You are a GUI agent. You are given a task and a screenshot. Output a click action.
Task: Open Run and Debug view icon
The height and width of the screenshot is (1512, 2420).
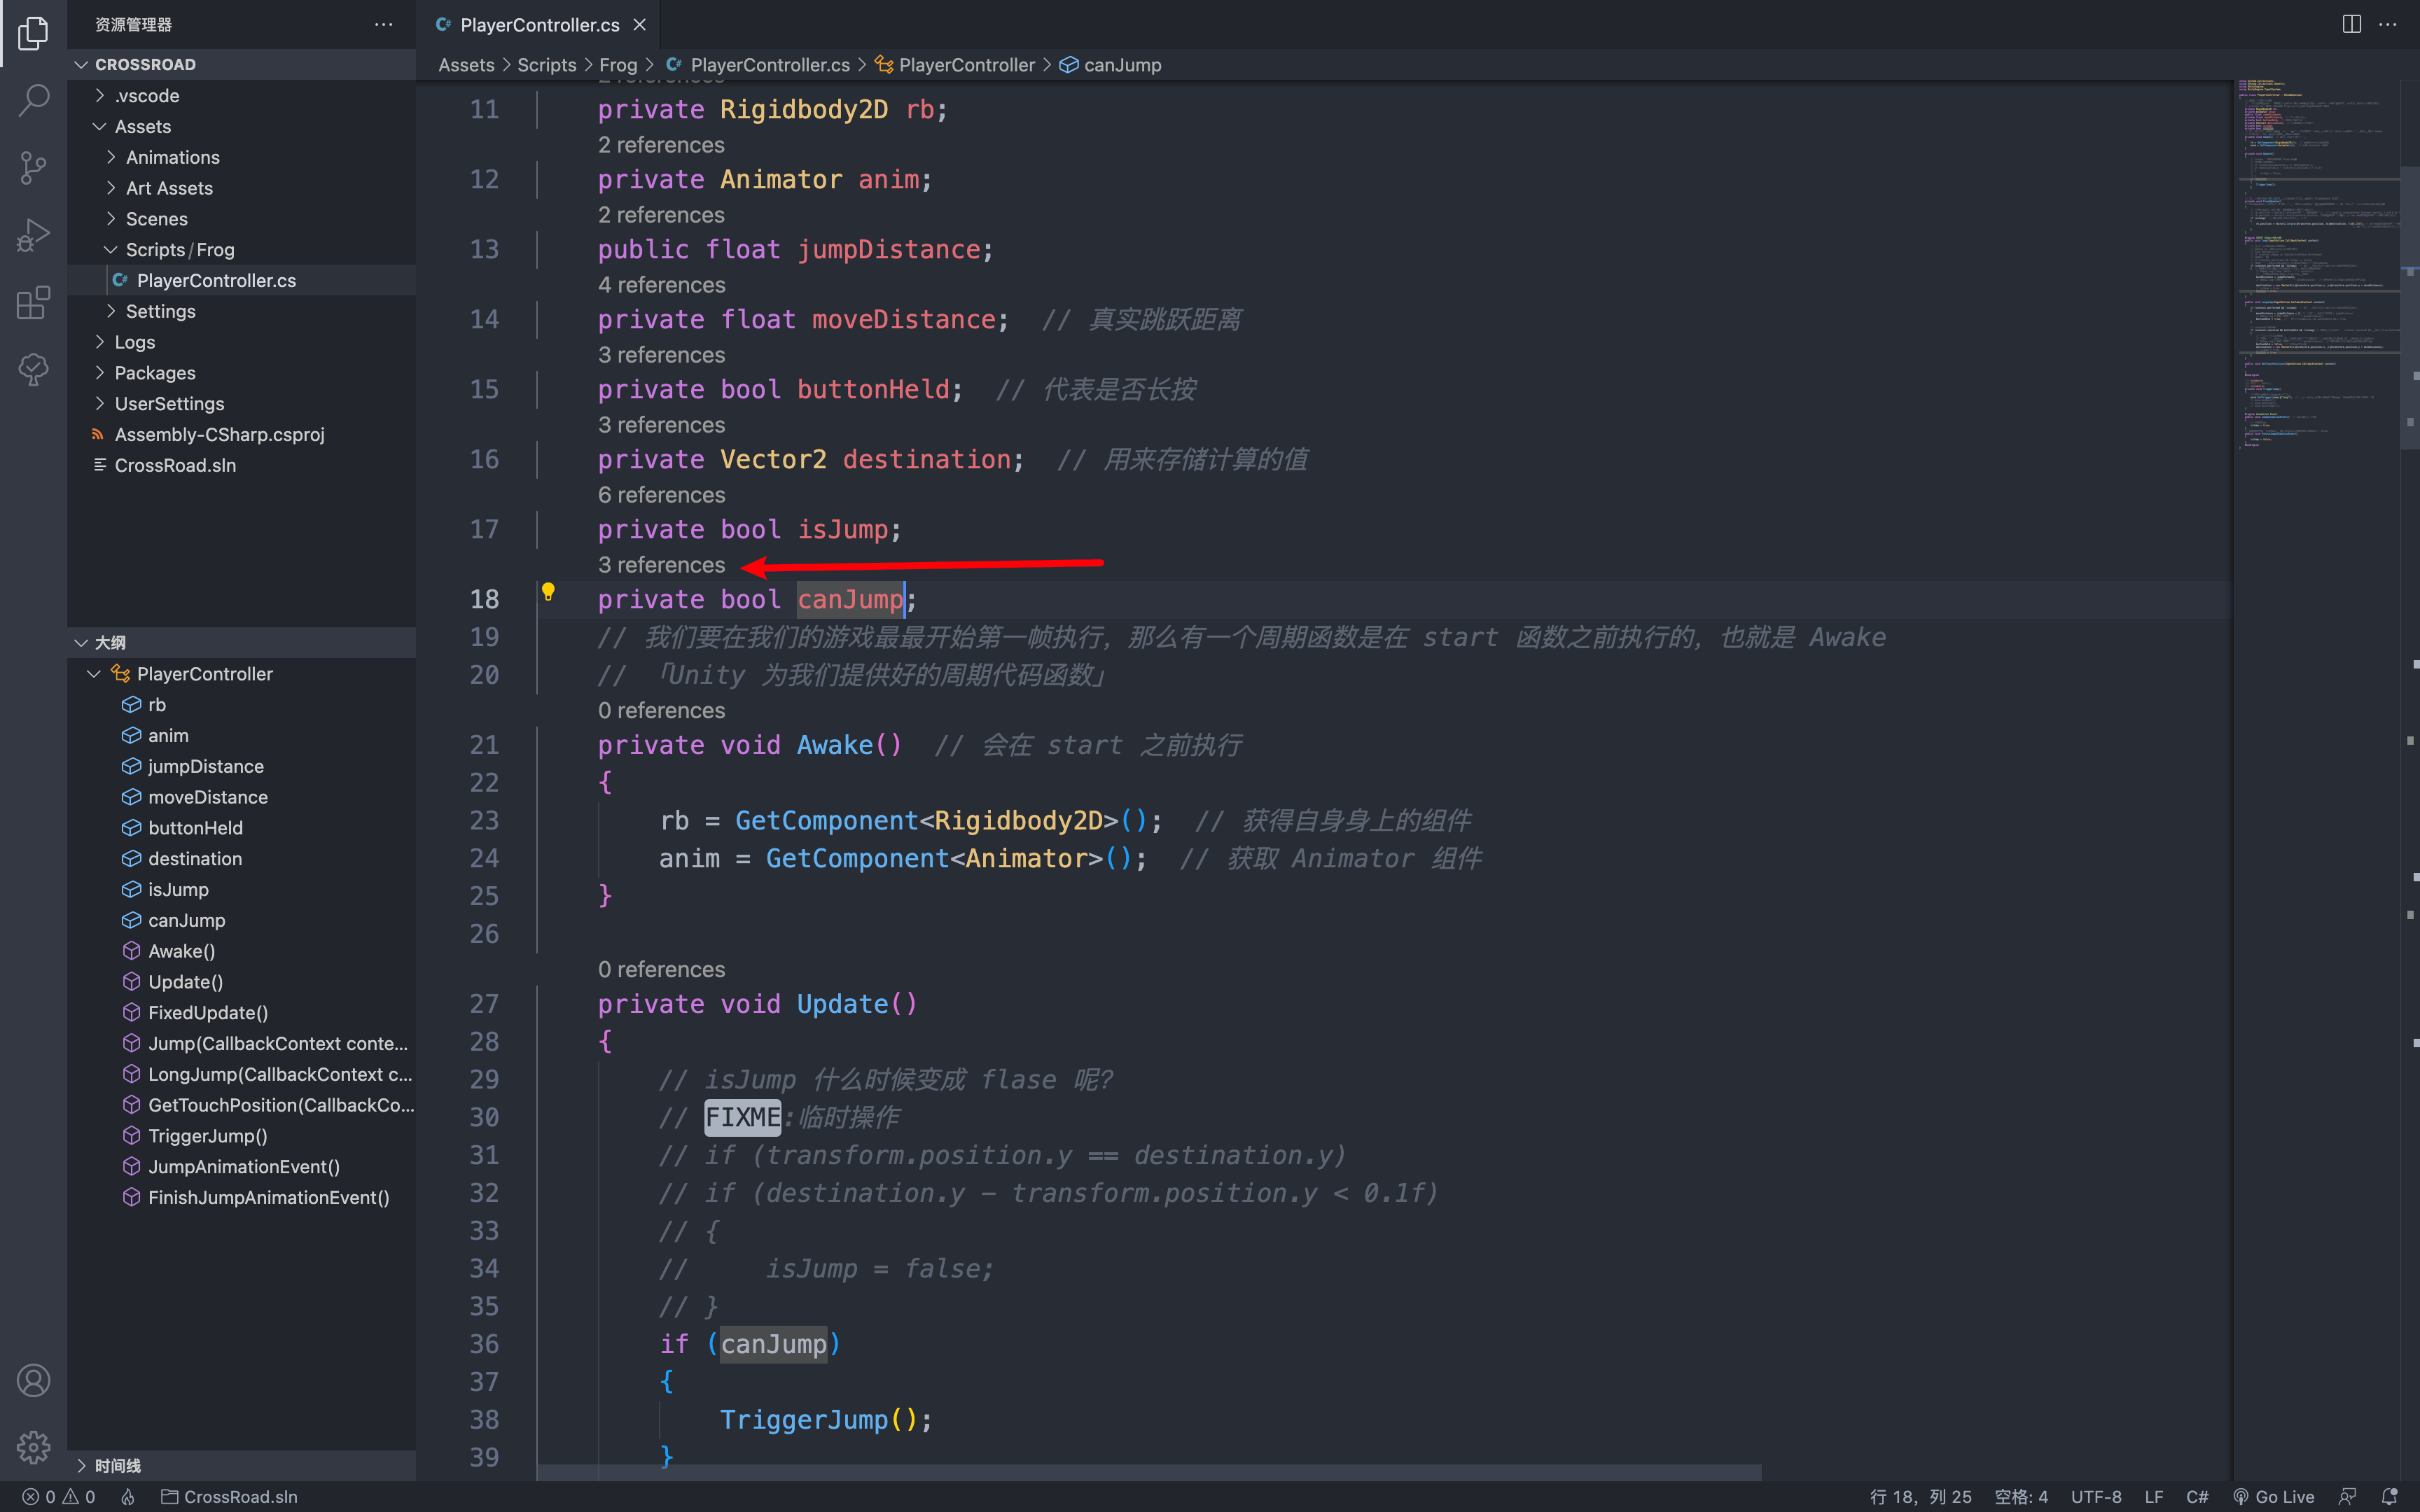(x=33, y=235)
